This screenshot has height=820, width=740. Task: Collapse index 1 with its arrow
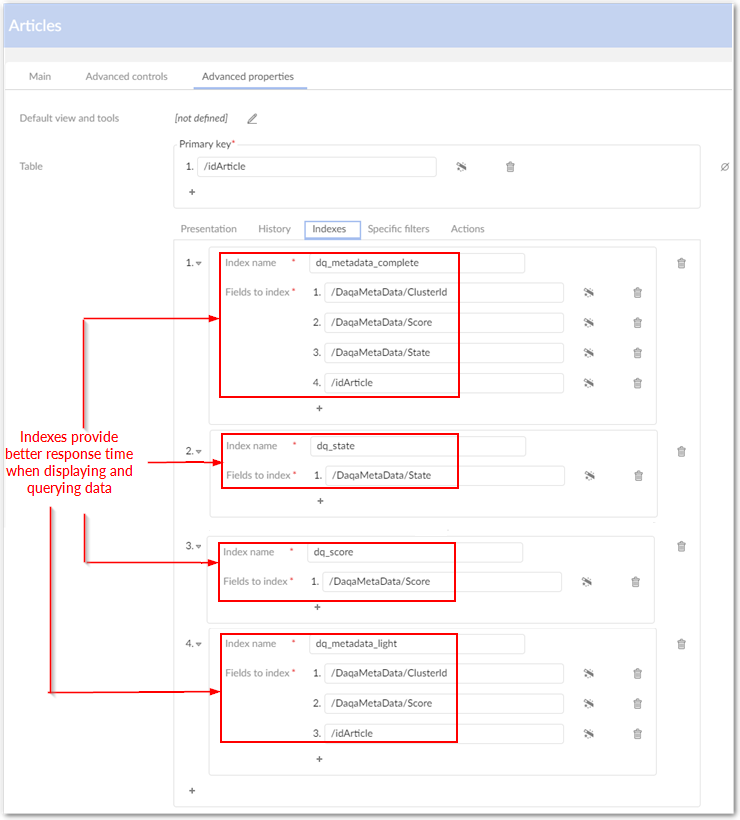[x=198, y=264]
